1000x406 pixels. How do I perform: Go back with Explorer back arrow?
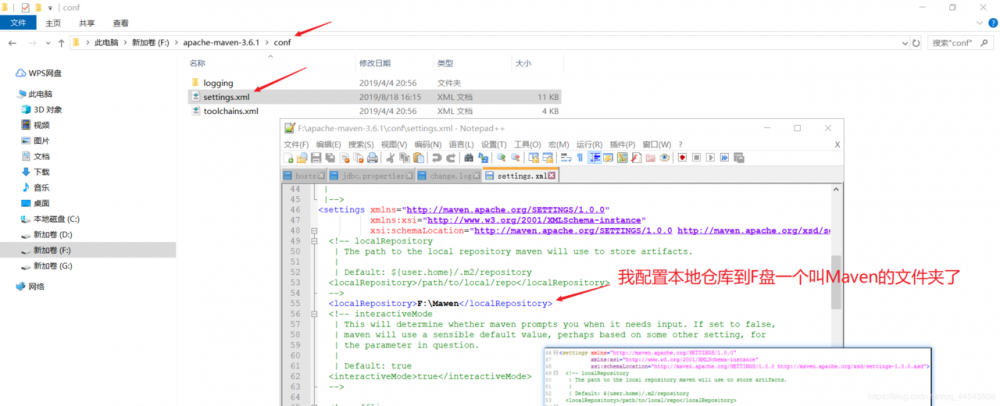pyautogui.click(x=14, y=43)
